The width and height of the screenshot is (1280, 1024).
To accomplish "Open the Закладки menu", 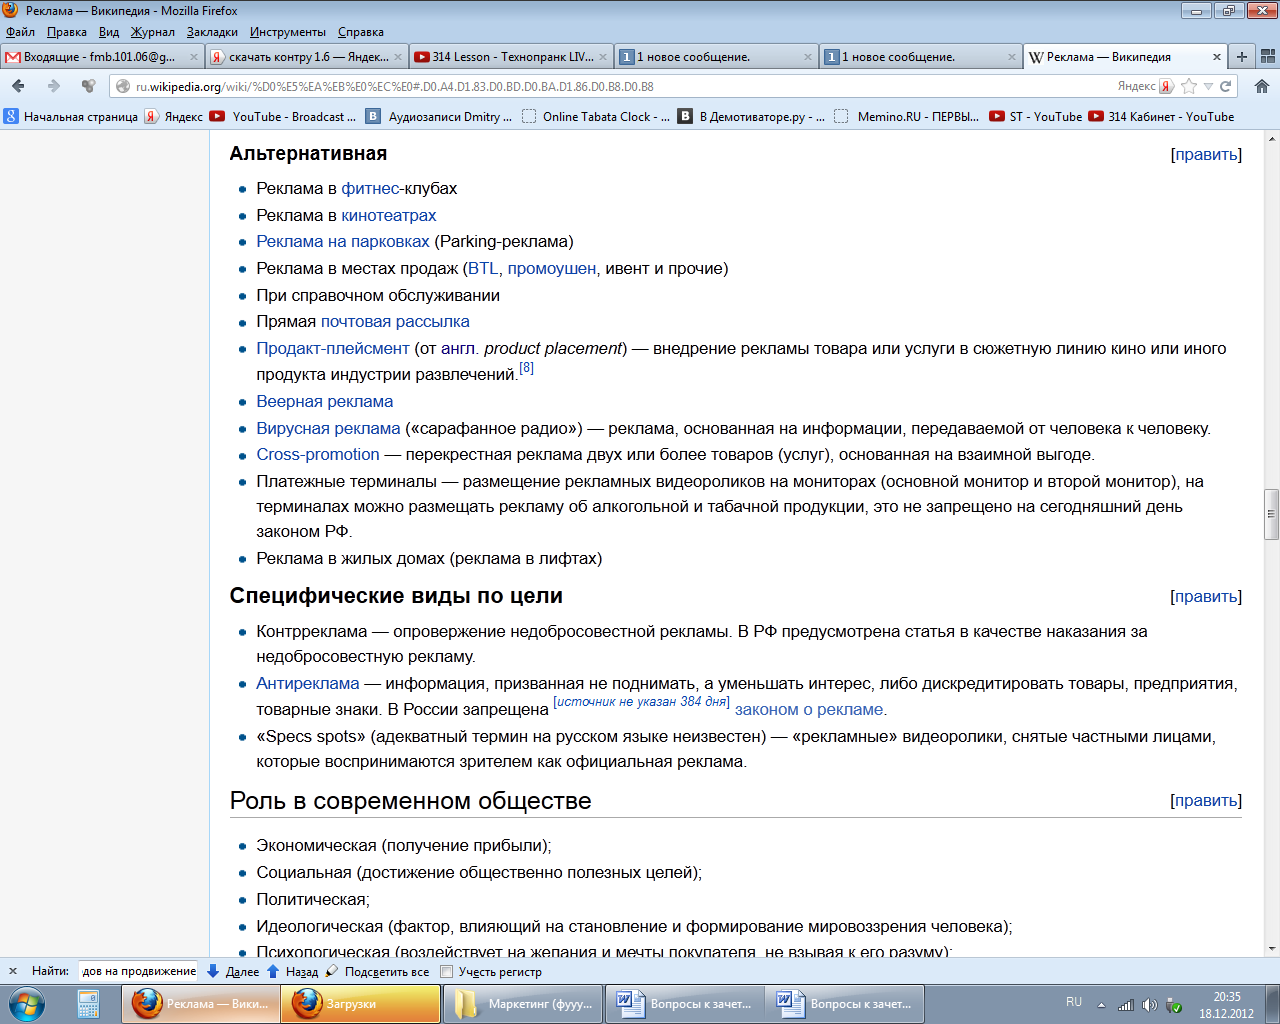I will 212,32.
